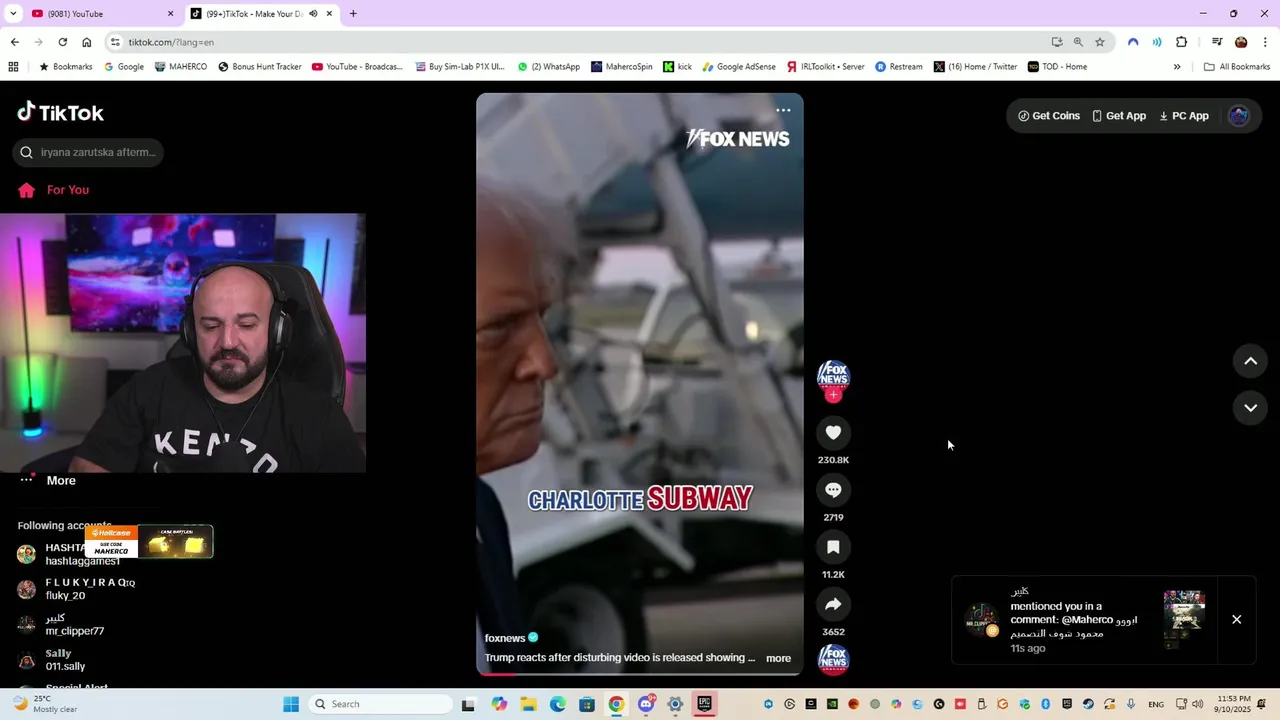This screenshot has height=720, width=1280.
Task: Open the spinning sound disc icon
Action: (833, 659)
